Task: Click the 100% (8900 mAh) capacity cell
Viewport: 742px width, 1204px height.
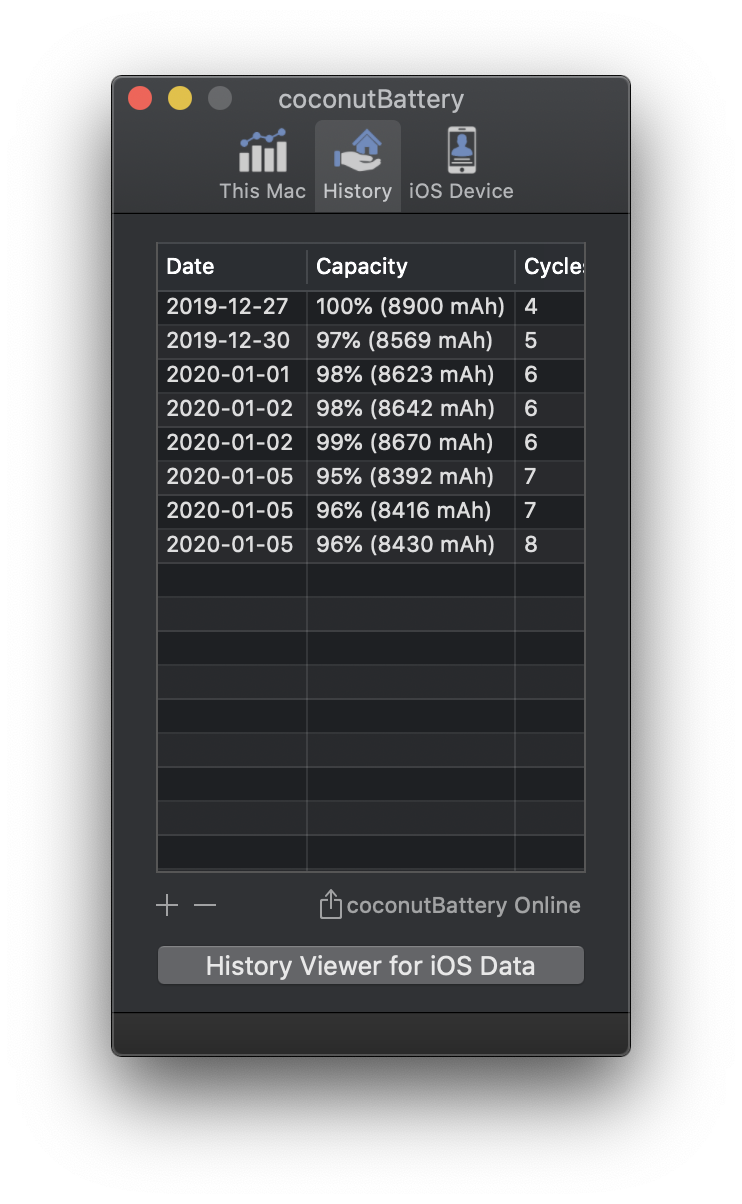Action: (x=411, y=307)
